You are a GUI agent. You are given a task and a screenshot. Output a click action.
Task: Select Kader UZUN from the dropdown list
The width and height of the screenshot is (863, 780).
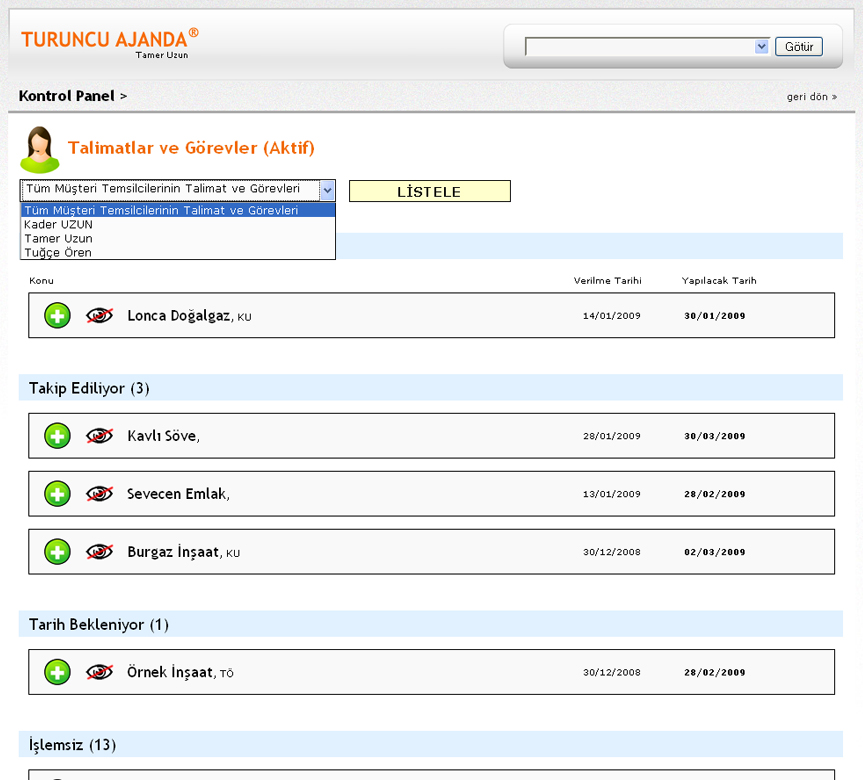58,225
